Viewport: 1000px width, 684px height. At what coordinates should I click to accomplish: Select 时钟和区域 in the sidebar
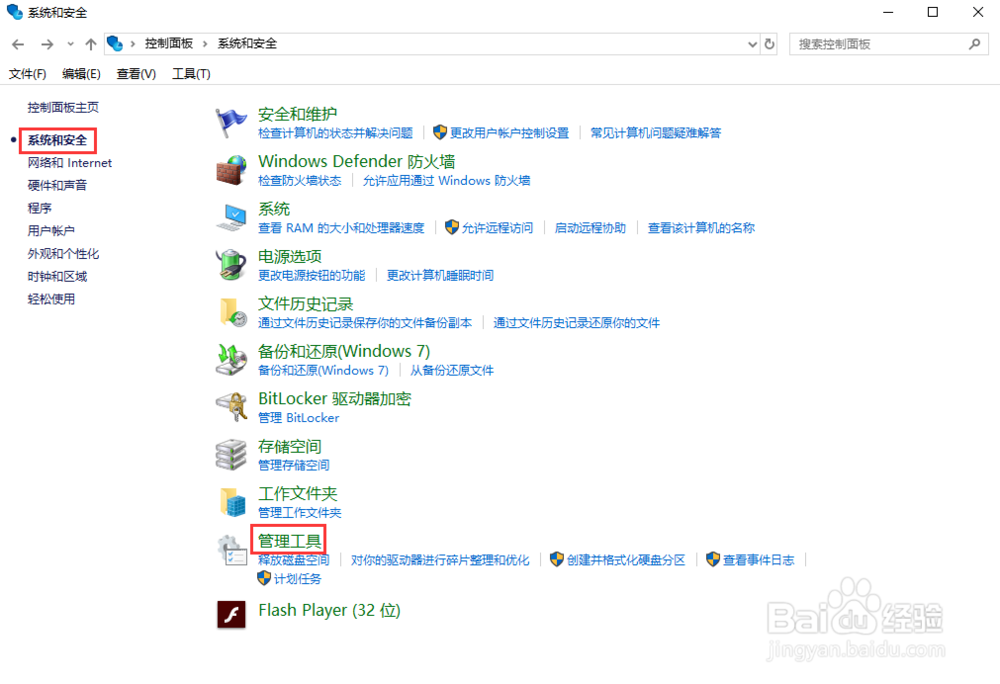tap(57, 276)
